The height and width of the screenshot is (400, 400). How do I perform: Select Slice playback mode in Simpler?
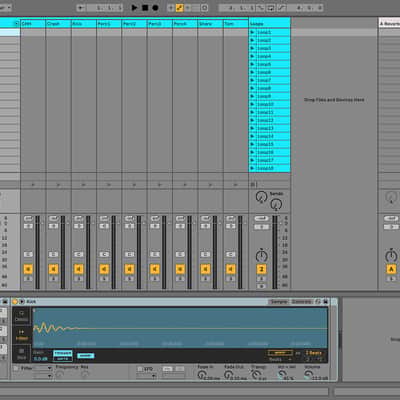click(22, 354)
